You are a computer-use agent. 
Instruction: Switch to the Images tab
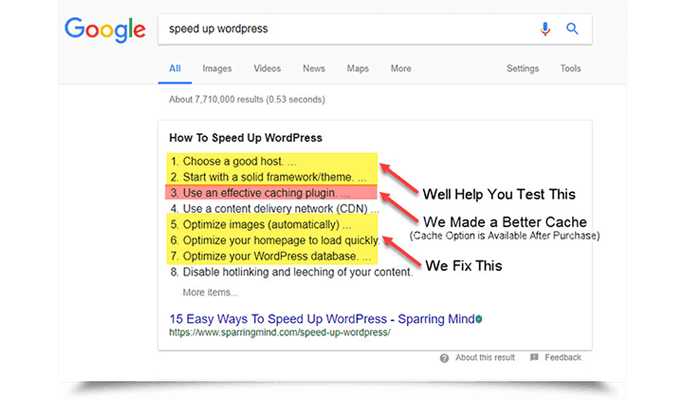click(x=217, y=69)
